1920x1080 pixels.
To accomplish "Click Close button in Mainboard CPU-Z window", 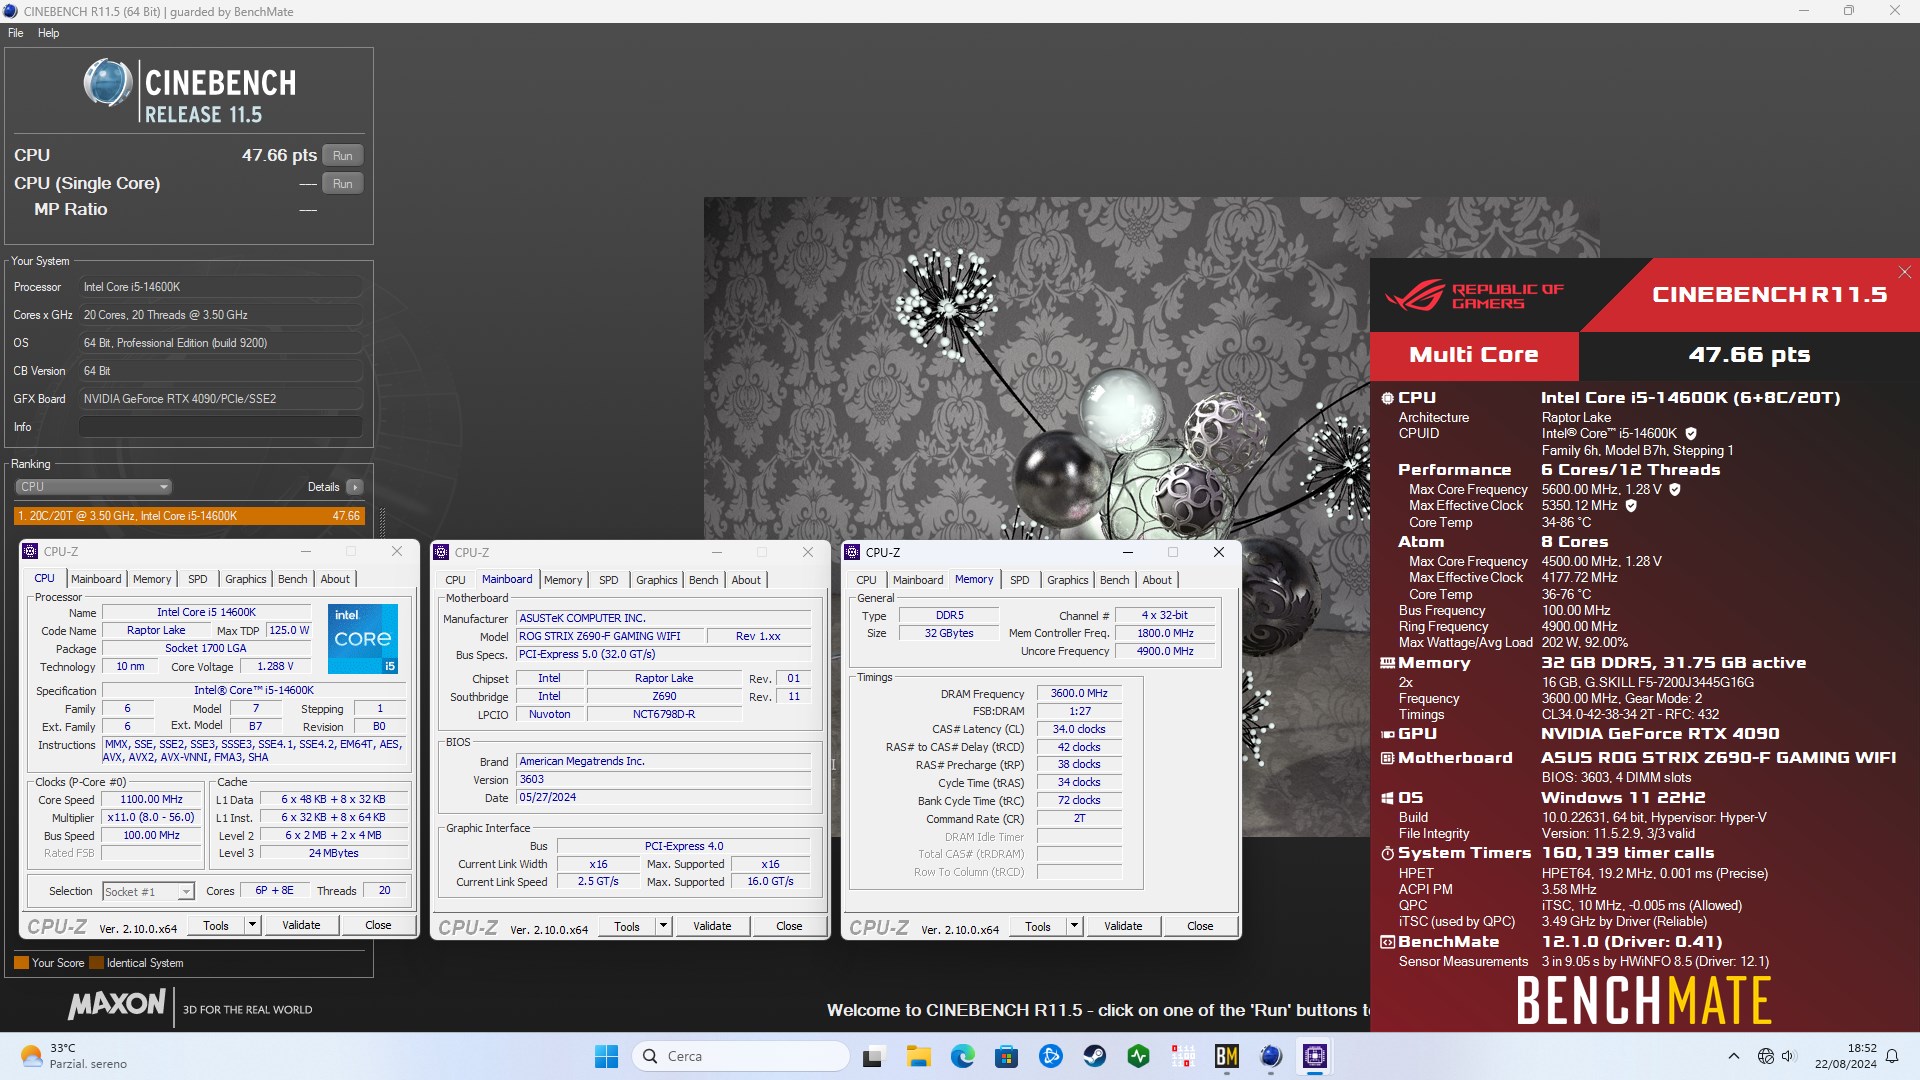I will 789,926.
